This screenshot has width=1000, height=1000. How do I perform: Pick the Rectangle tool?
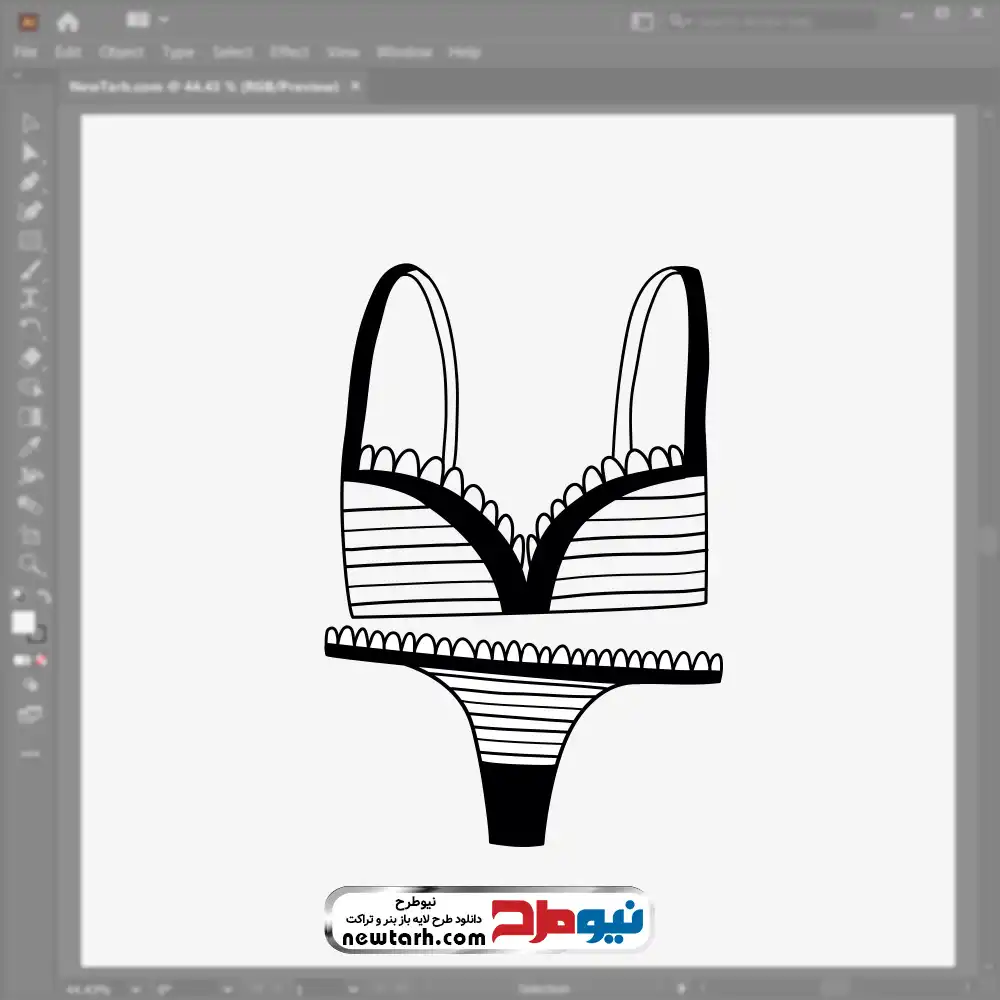(x=30, y=241)
